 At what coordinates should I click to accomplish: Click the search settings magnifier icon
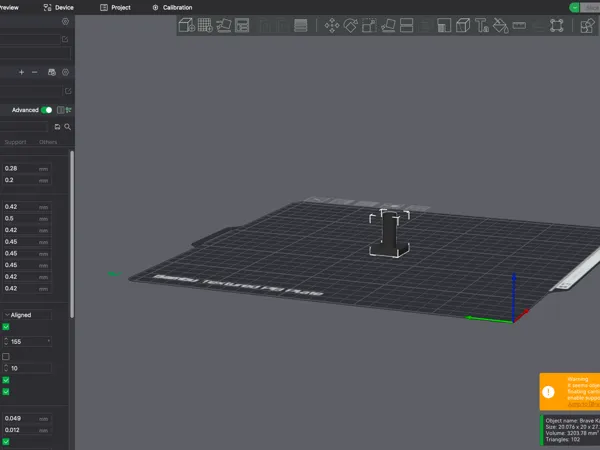coord(67,127)
